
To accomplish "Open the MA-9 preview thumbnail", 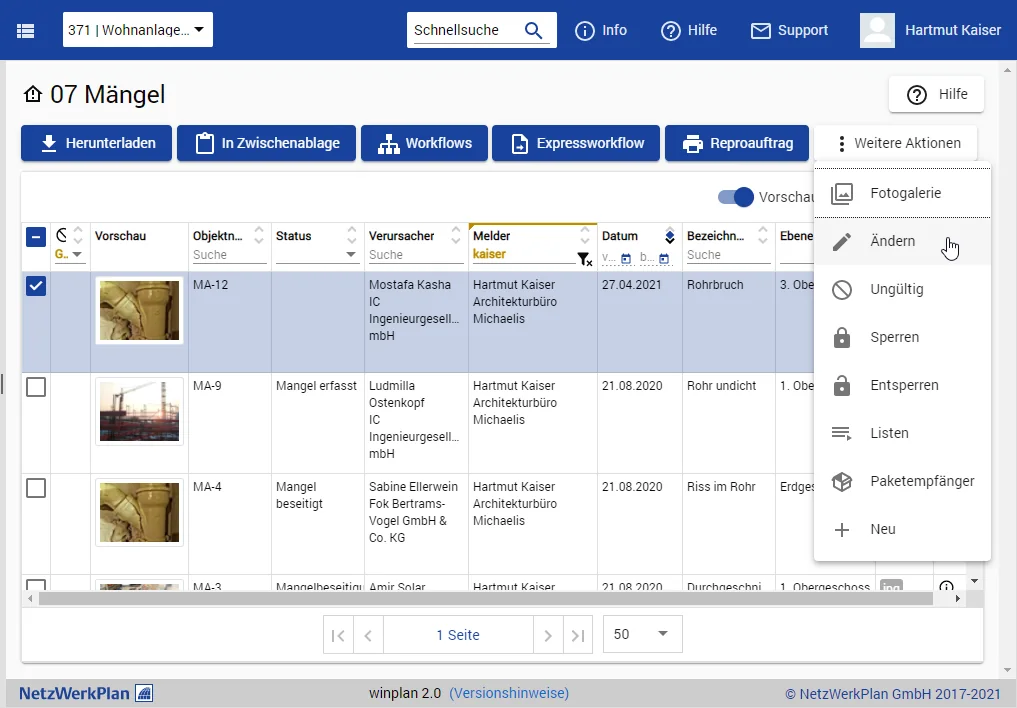I will coord(139,412).
